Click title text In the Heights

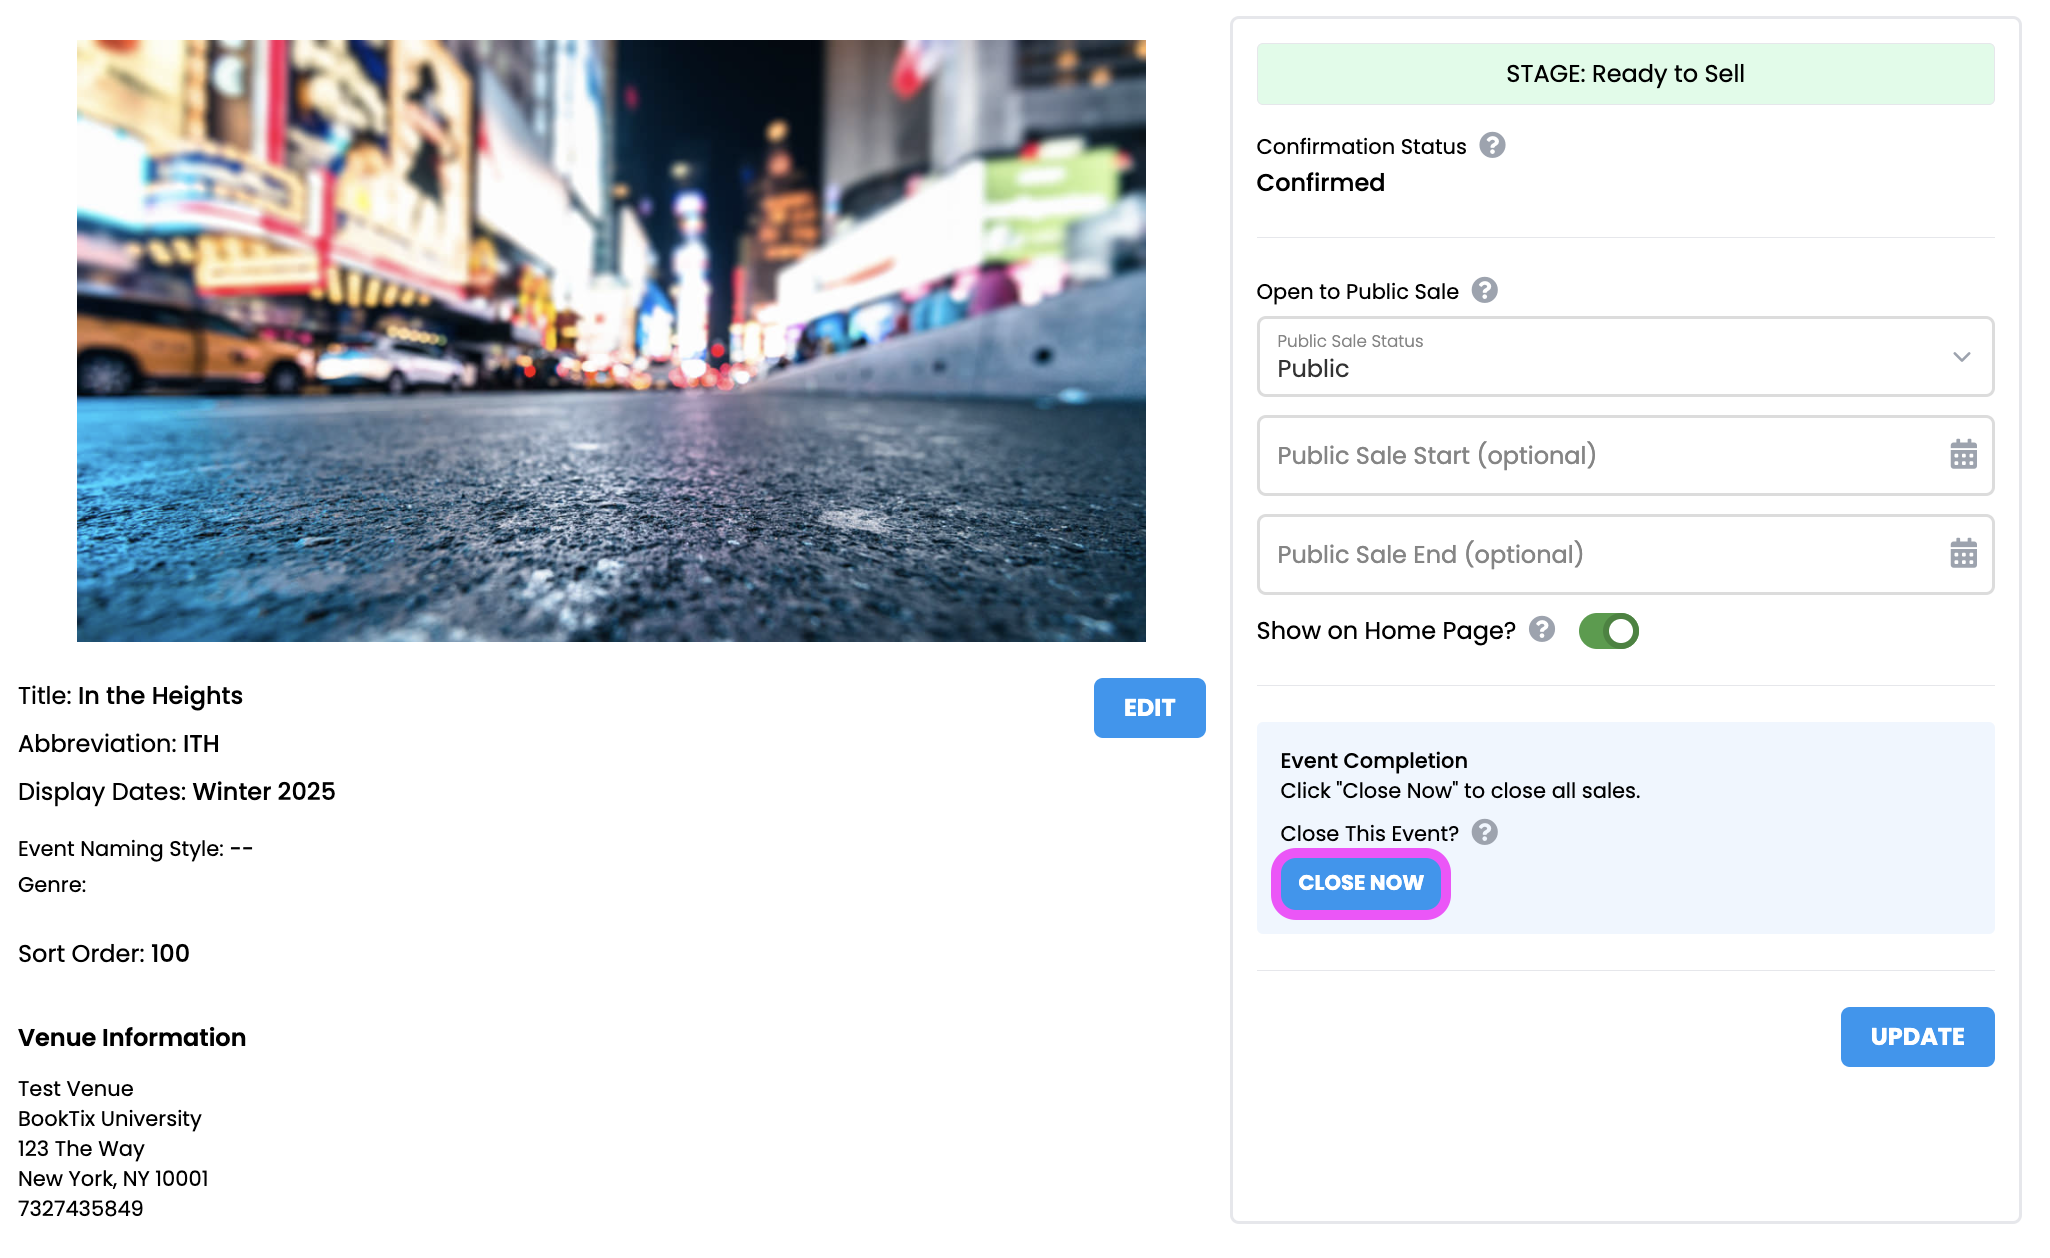pos(160,696)
